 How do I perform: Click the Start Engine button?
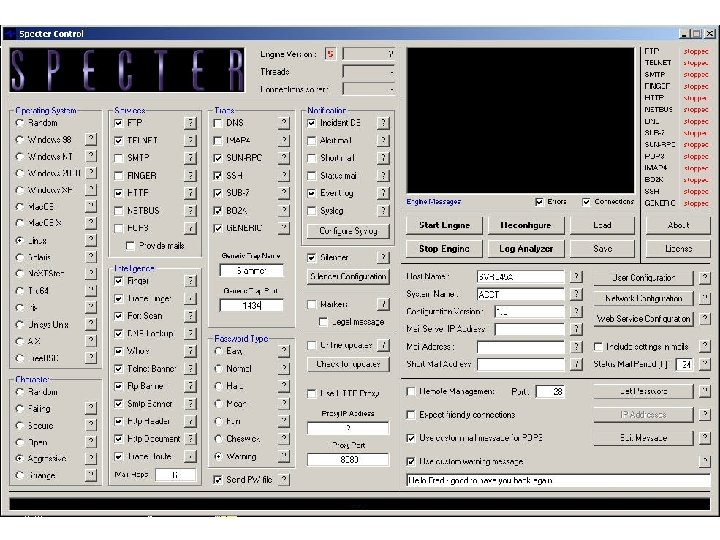tap(444, 225)
